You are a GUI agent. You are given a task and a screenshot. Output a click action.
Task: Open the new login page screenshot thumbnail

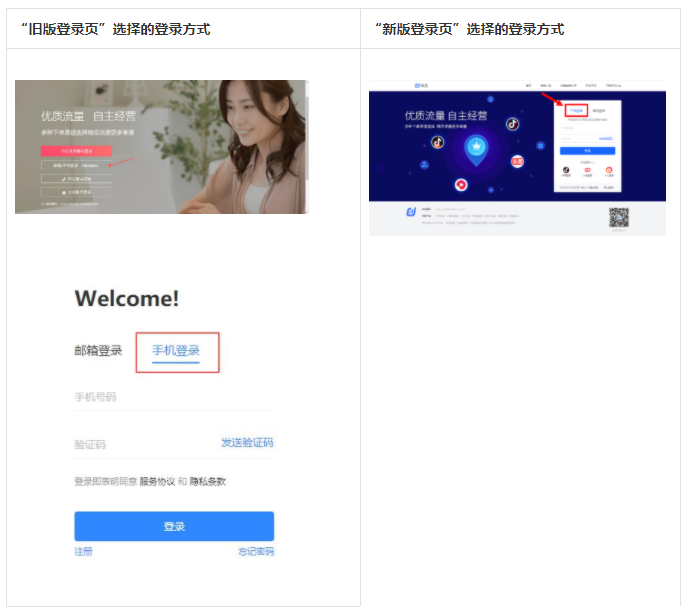point(517,158)
